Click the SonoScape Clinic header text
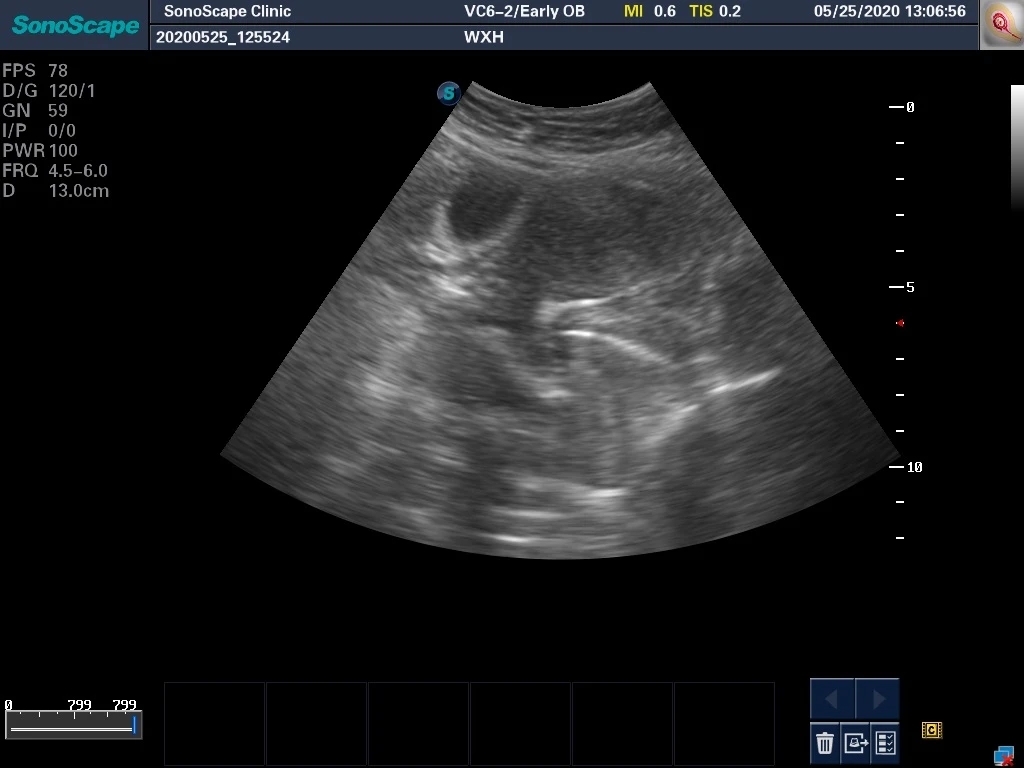 click(x=227, y=12)
